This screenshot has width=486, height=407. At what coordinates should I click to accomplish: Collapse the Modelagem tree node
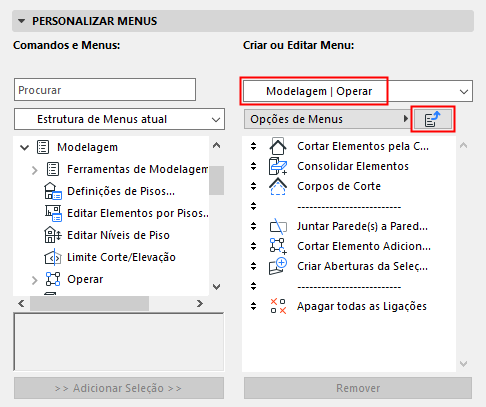pyautogui.click(x=24, y=147)
